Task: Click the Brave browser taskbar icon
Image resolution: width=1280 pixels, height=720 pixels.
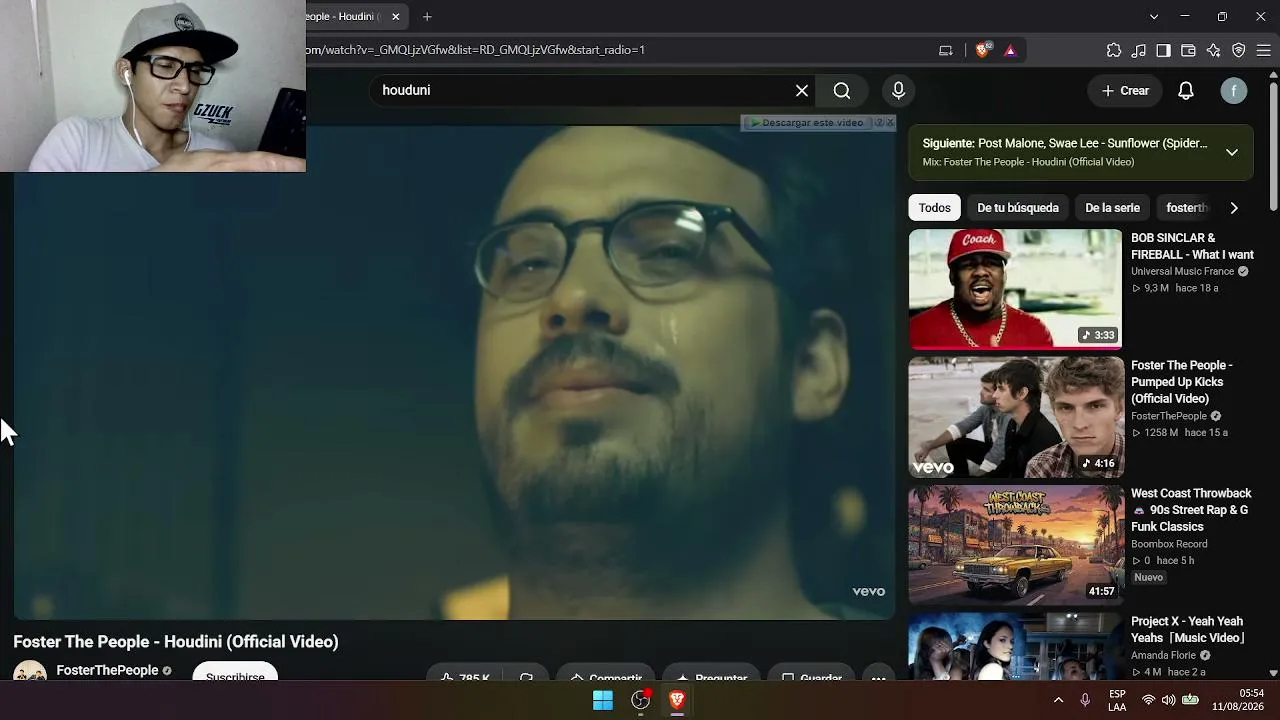Action: coord(677,701)
